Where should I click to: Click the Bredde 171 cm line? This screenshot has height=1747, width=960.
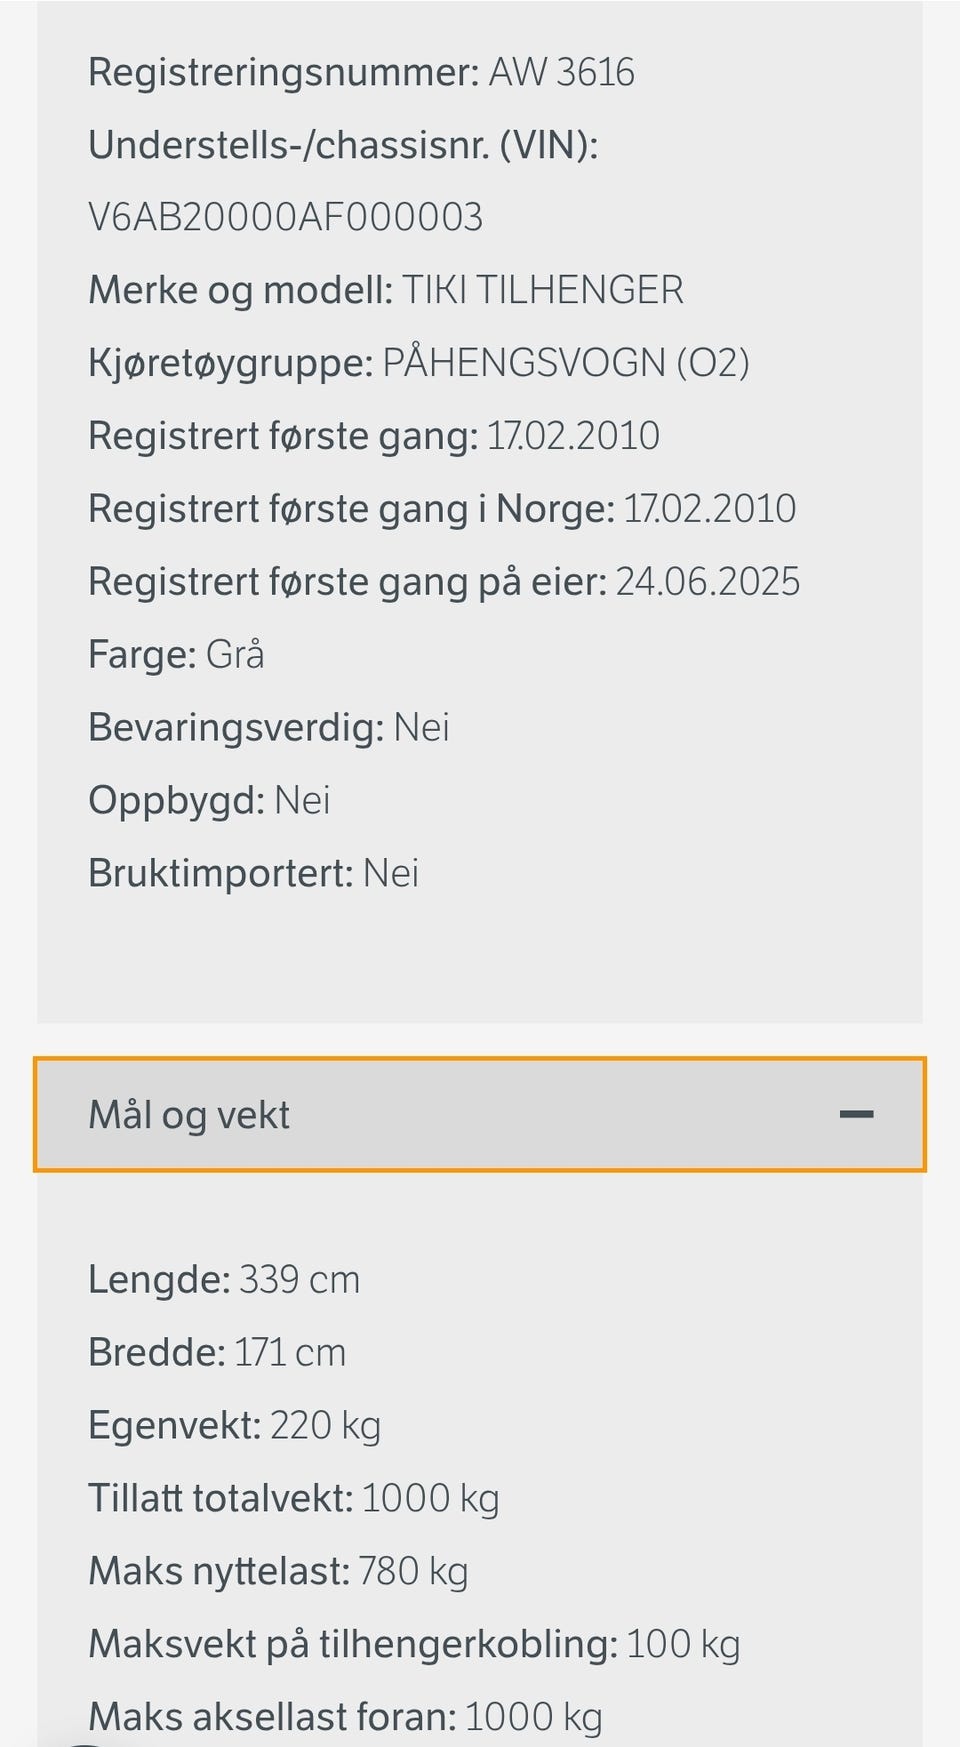[x=217, y=1353]
